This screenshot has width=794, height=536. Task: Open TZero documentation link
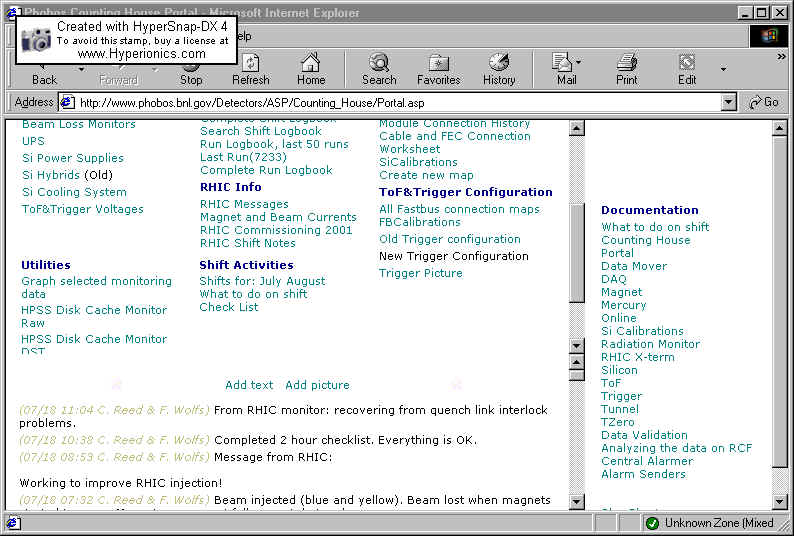point(617,422)
